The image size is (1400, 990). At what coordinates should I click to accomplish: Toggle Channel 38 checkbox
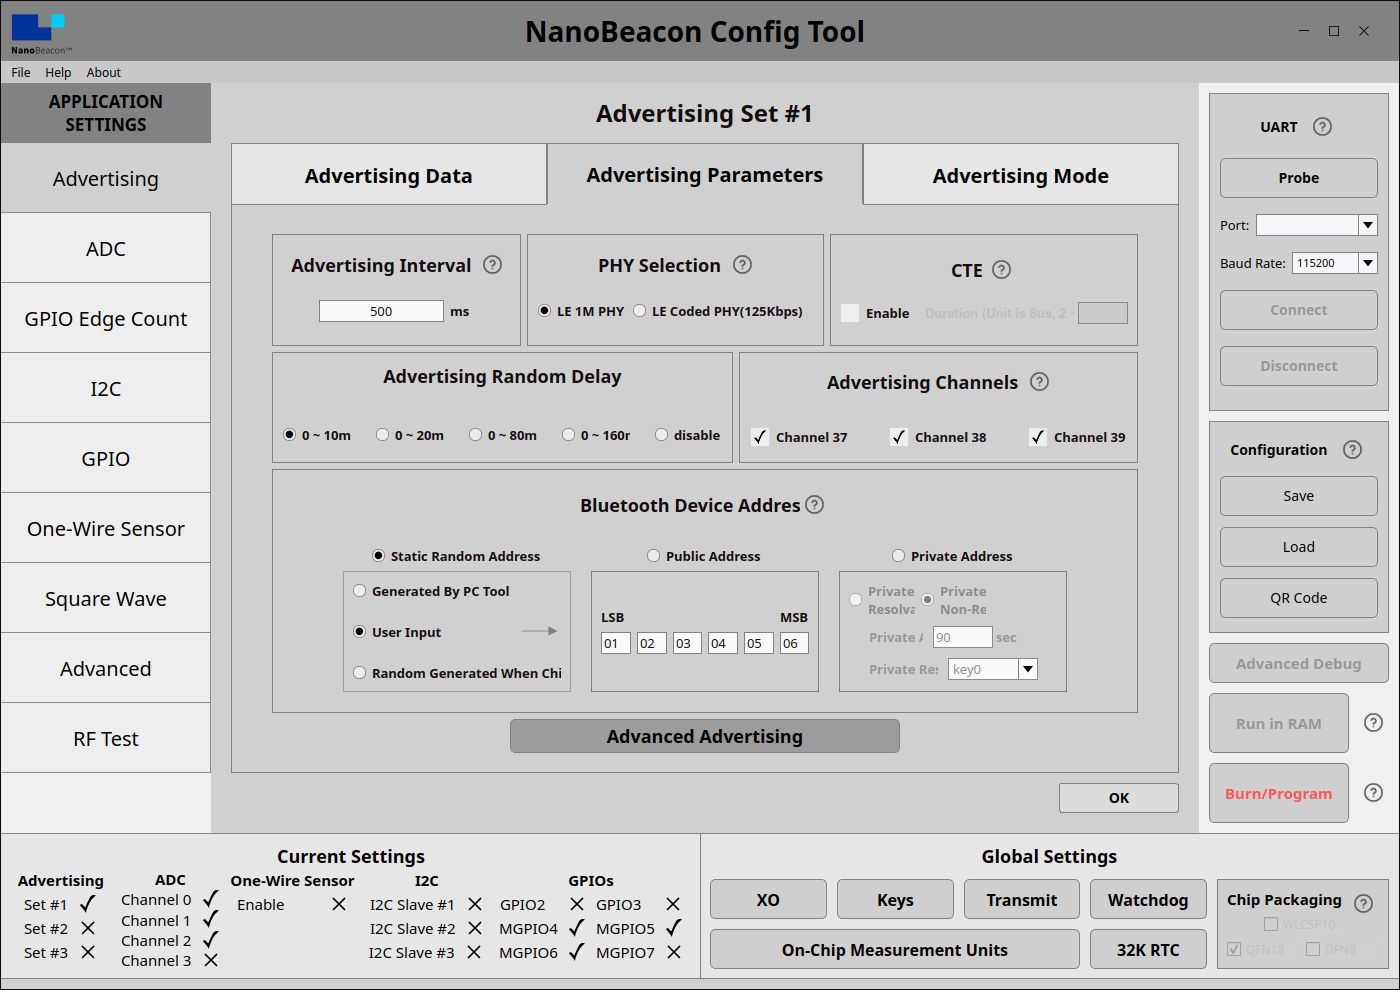pos(899,437)
